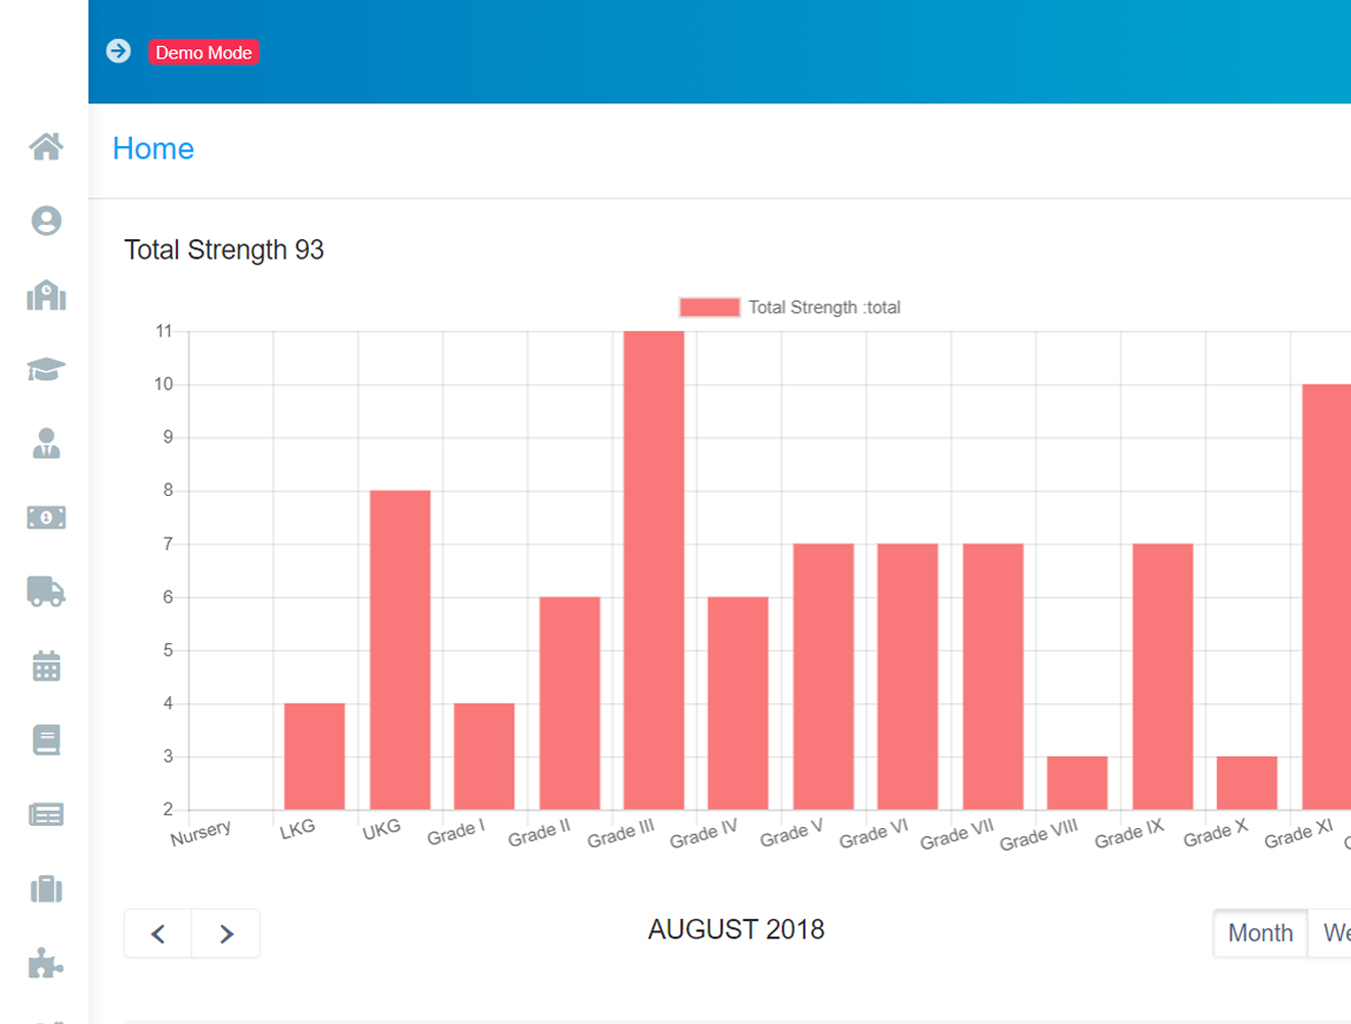Viewport: 1351px width, 1024px height.
Task: Open the staff person sidebar icon
Action: click(x=46, y=443)
